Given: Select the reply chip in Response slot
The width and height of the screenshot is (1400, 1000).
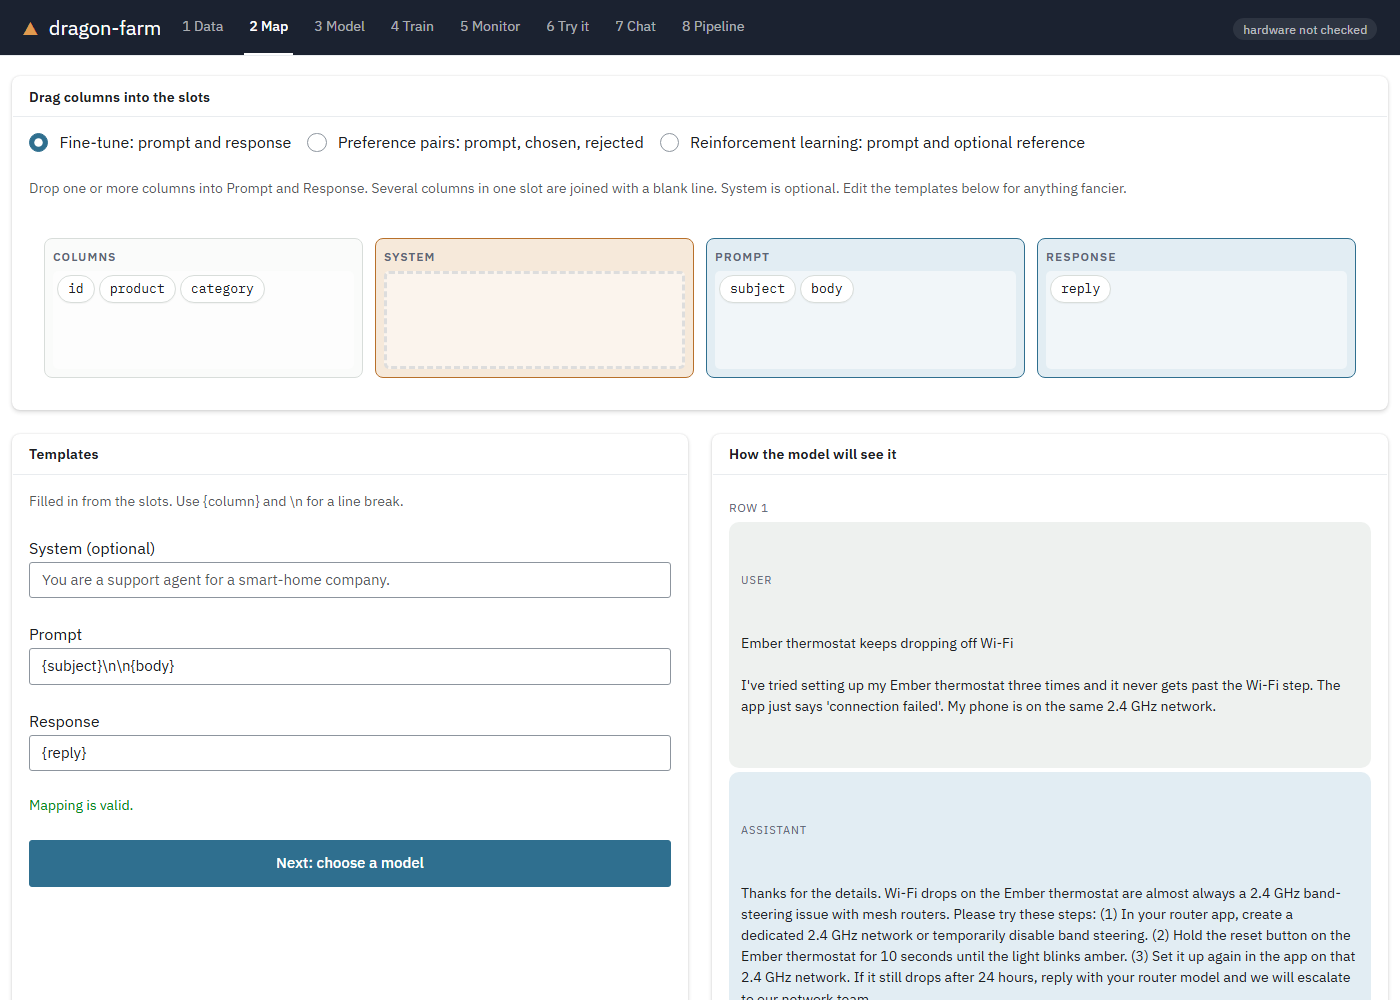Looking at the screenshot, I should pyautogui.click(x=1080, y=289).
